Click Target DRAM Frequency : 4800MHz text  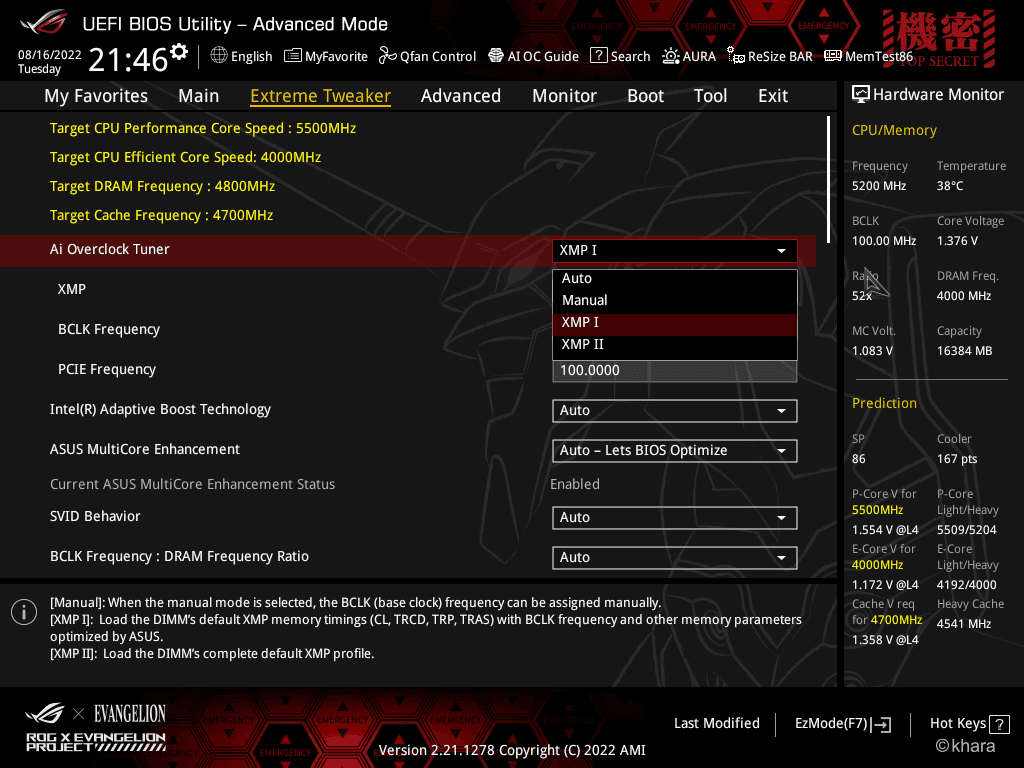click(x=163, y=187)
